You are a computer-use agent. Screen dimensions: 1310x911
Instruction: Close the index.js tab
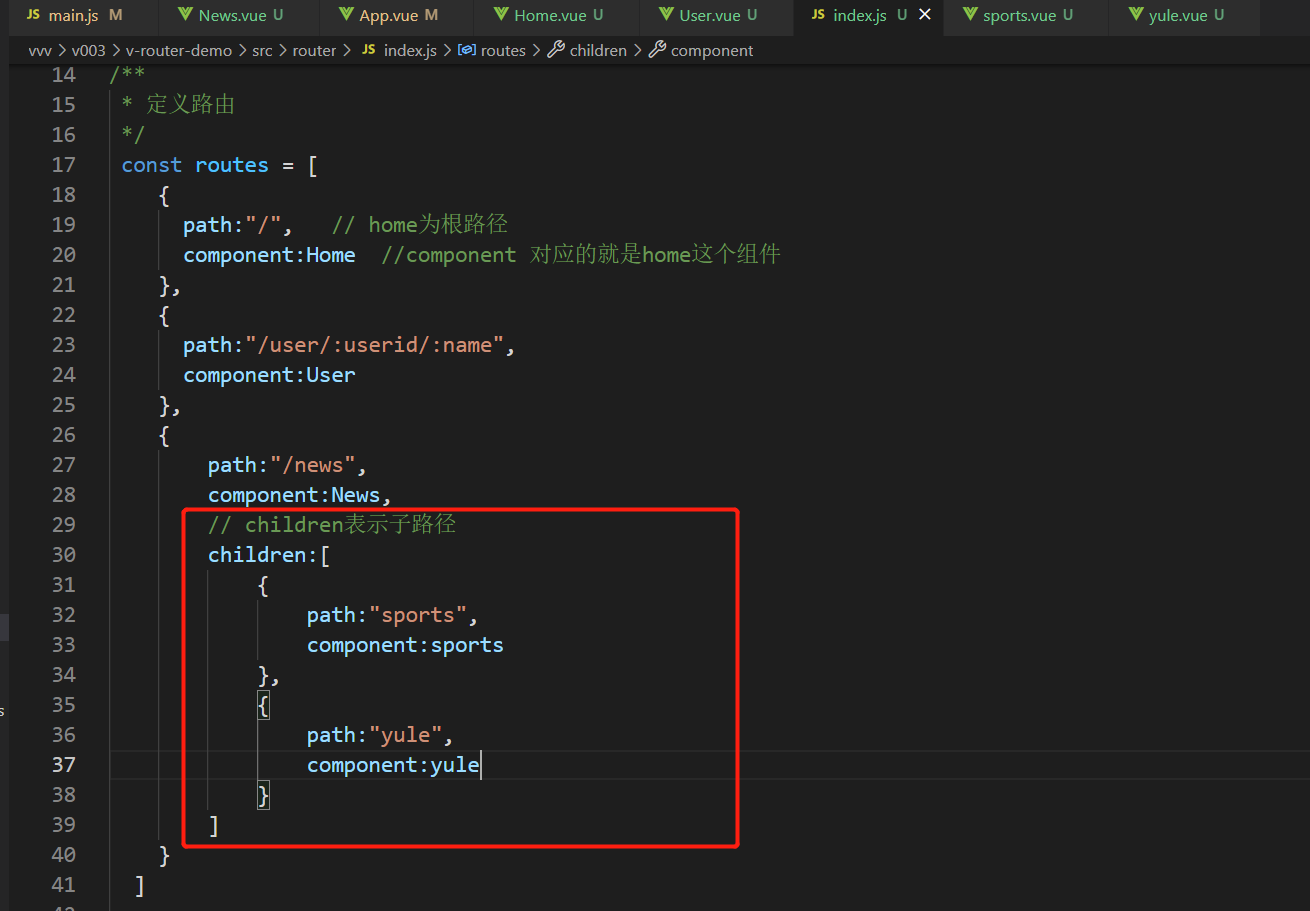(924, 15)
